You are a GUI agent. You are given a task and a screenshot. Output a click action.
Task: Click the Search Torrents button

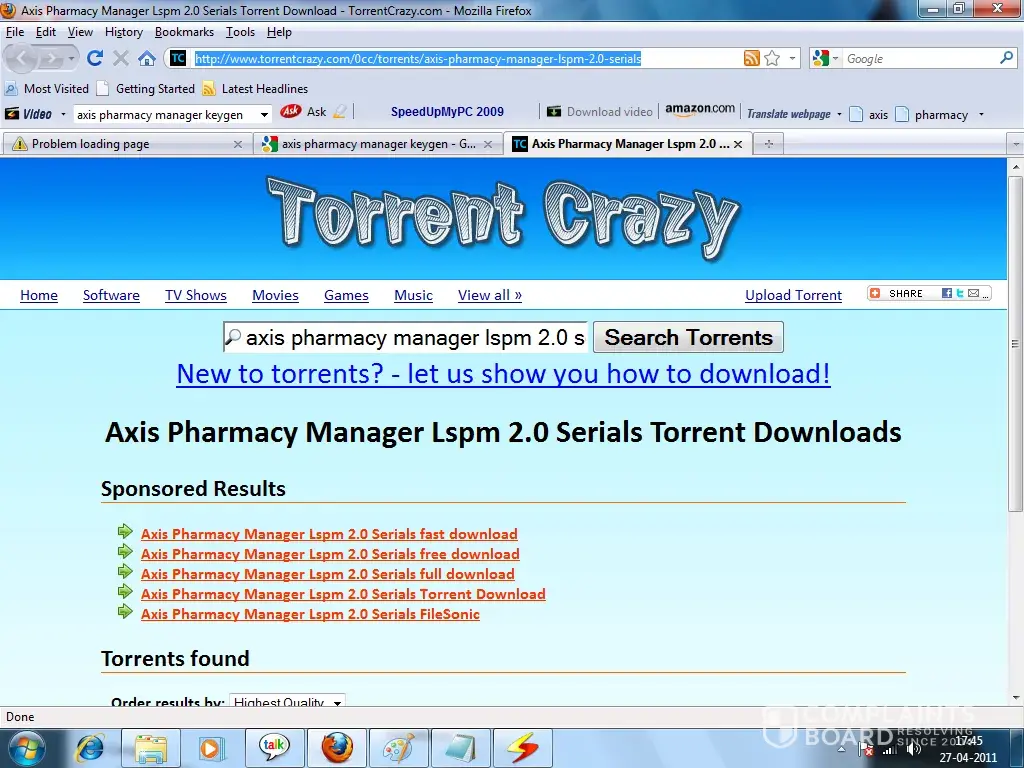pyautogui.click(x=688, y=337)
